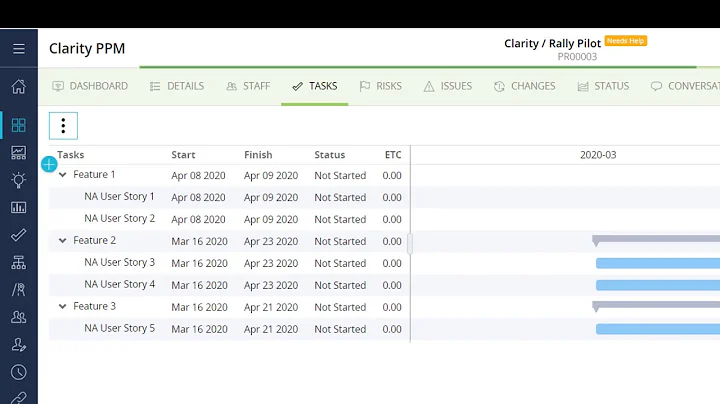Image resolution: width=720 pixels, height=404 pixels.
Task: Select the NA User Story 4 task
Action: coord(119,284)
